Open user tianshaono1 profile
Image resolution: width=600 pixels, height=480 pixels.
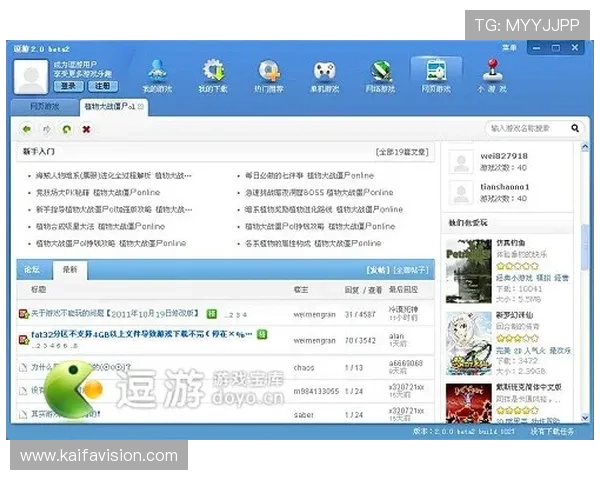[505, 187]
